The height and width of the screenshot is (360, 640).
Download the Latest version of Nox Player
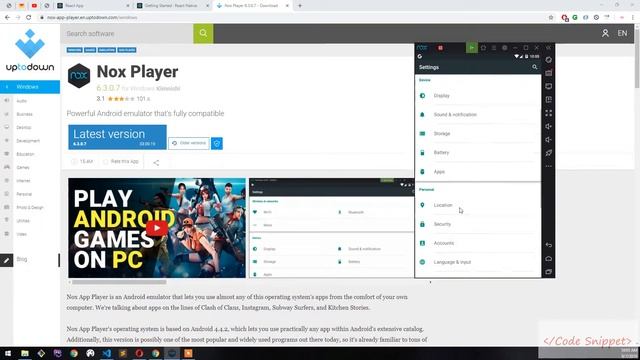coord(117,137)
